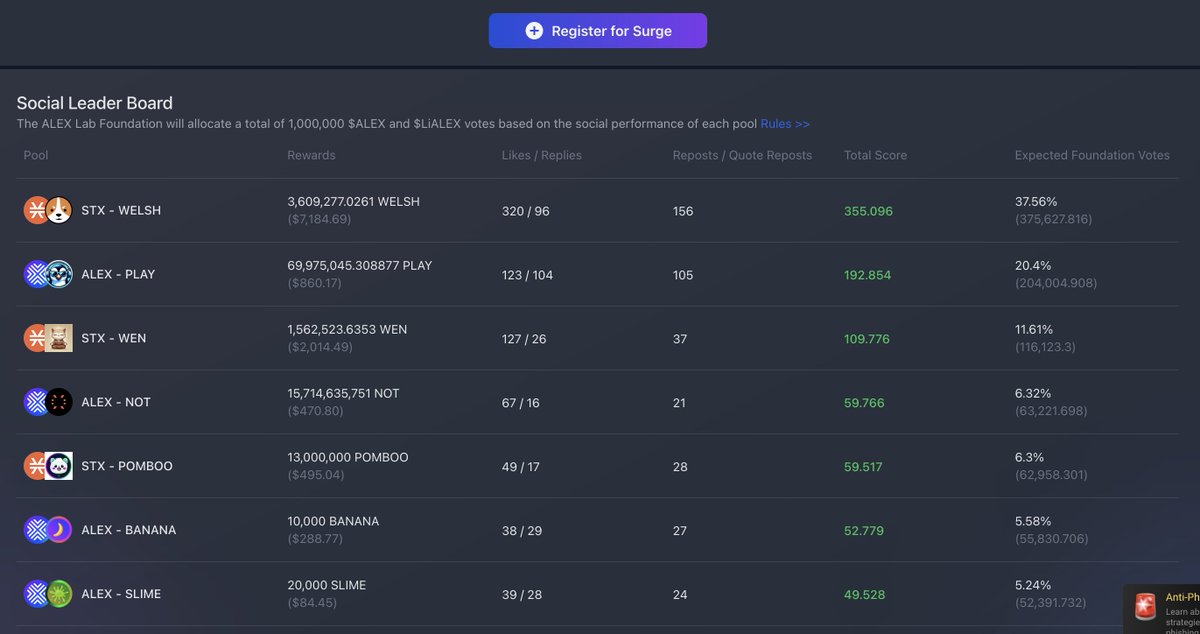The height and width of the screenshot is (634, 1200).
Task: Click the 1,562,523.6353 WEN reward value
Action: coord(347,330)
